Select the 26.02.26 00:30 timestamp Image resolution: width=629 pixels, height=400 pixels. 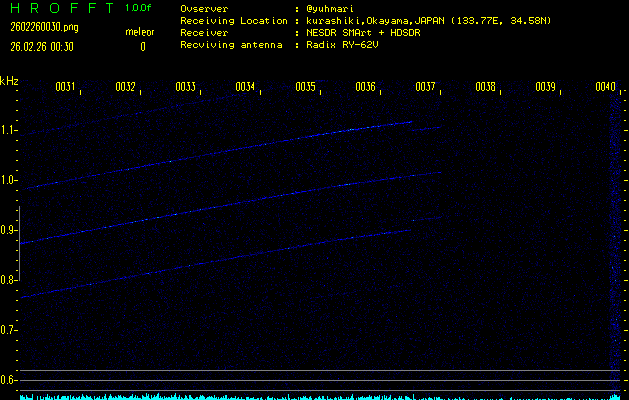tap(42, 46)
